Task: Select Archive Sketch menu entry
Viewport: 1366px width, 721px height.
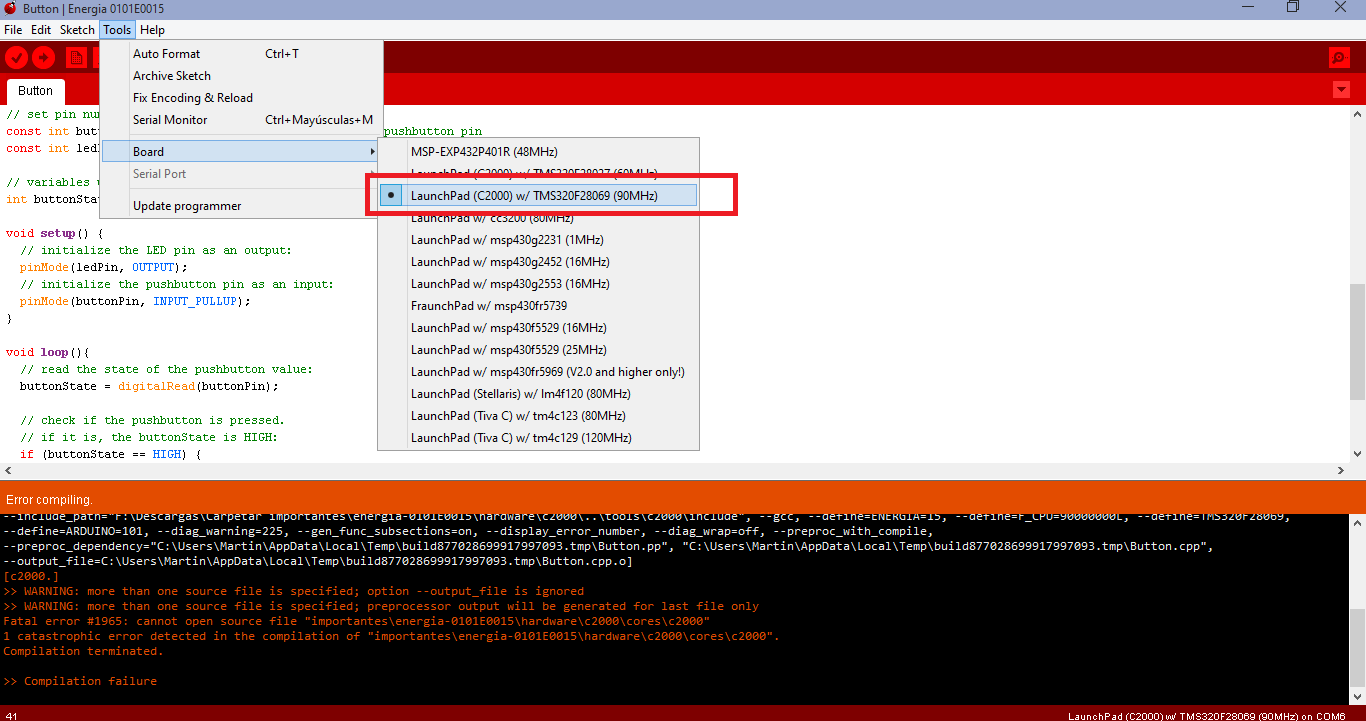Action: click(x=241, y=76)
